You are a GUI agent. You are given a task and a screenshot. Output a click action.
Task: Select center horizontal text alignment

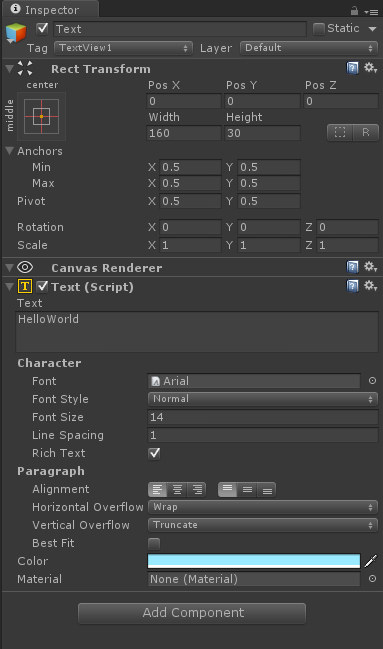click(x=177, y=490)
